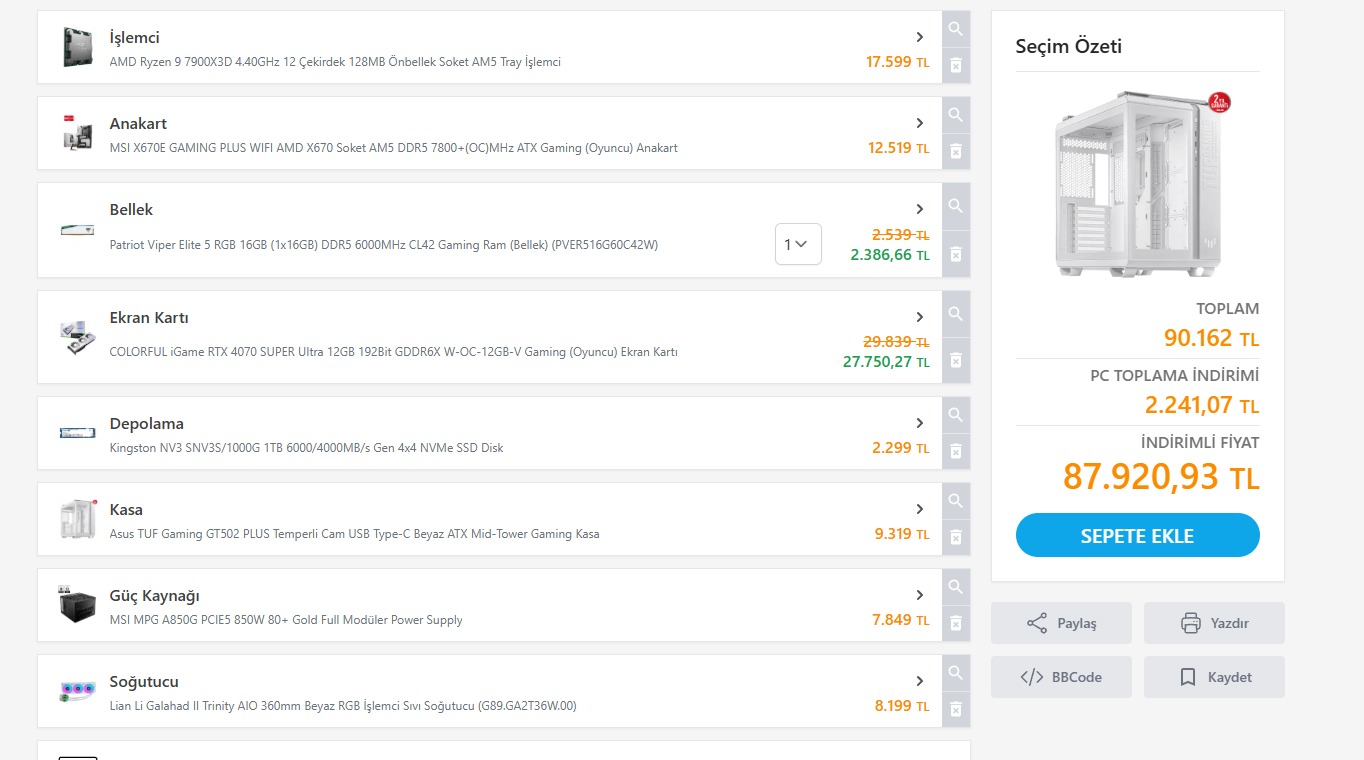Click the 27.750,27 TL graphics card price
The width and height of the screenshot is (1364, 760).
tap(886, 362)
